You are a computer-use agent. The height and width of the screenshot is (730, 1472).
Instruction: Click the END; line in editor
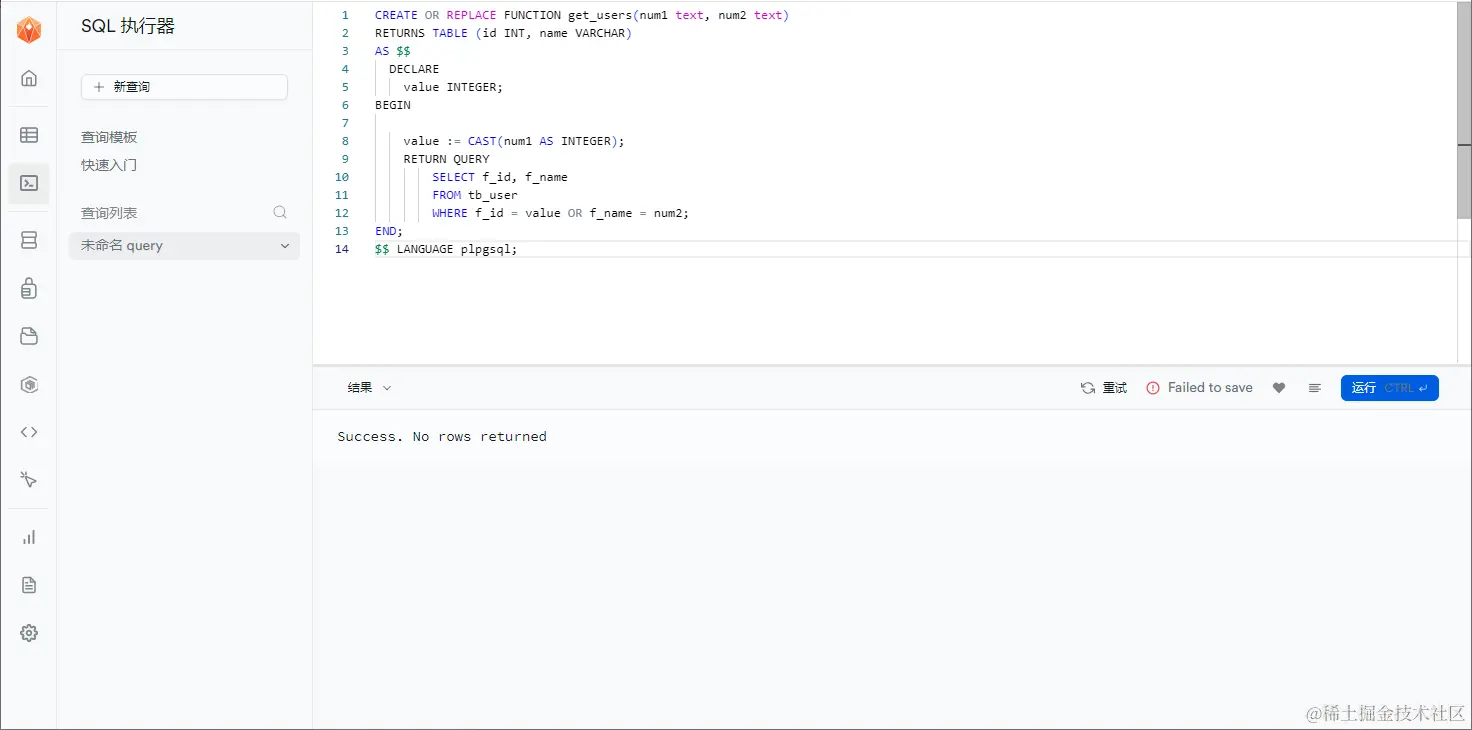click(x=389, y=231)
